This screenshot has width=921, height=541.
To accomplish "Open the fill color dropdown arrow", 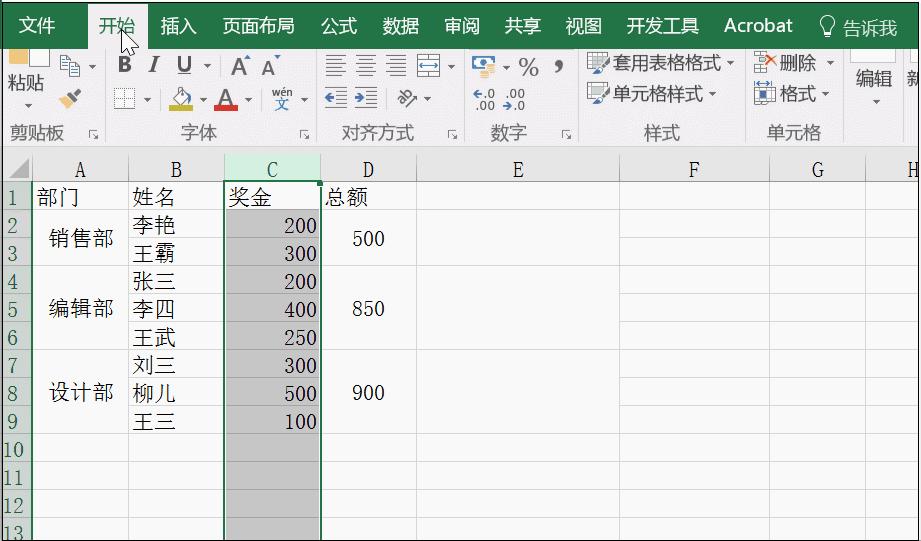I will click(x=203, y=100).
